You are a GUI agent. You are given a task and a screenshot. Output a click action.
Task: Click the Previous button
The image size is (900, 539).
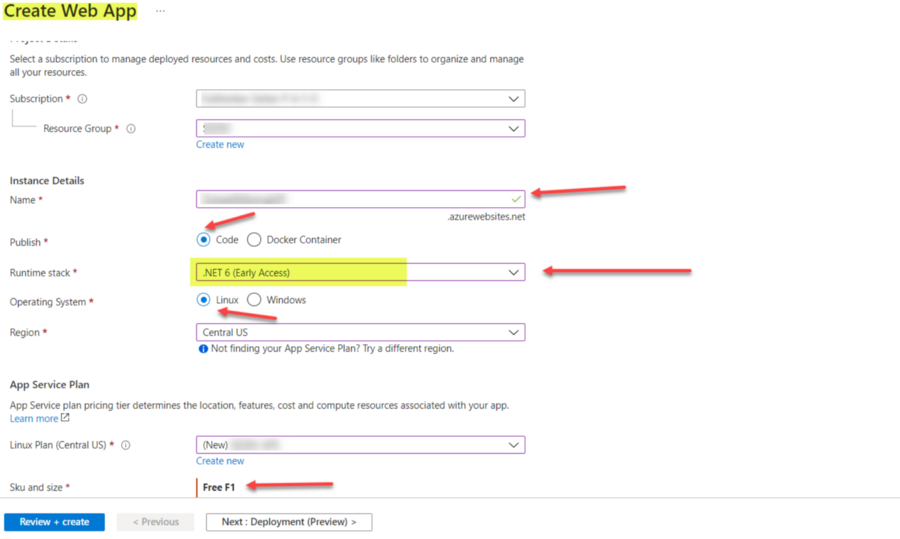click(x=156, y=522)
